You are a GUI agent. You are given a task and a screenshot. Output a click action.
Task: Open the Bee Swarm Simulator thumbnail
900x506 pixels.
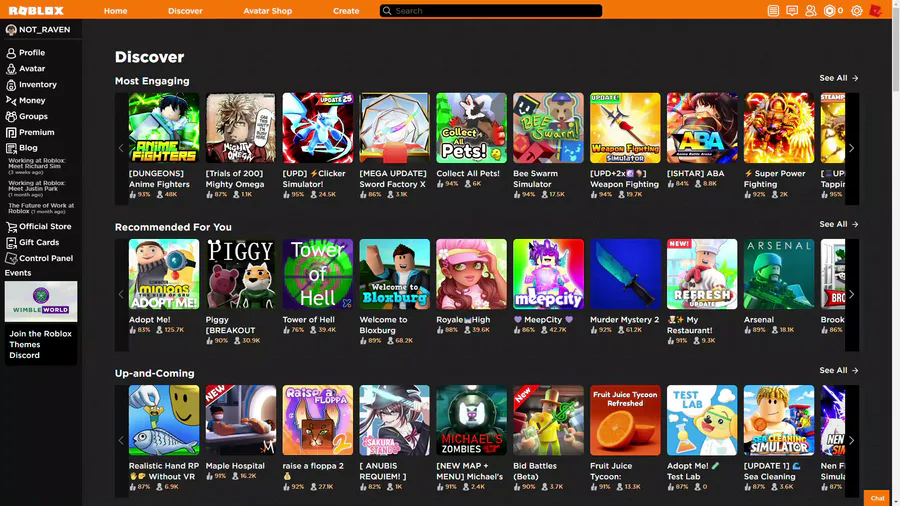549,128
